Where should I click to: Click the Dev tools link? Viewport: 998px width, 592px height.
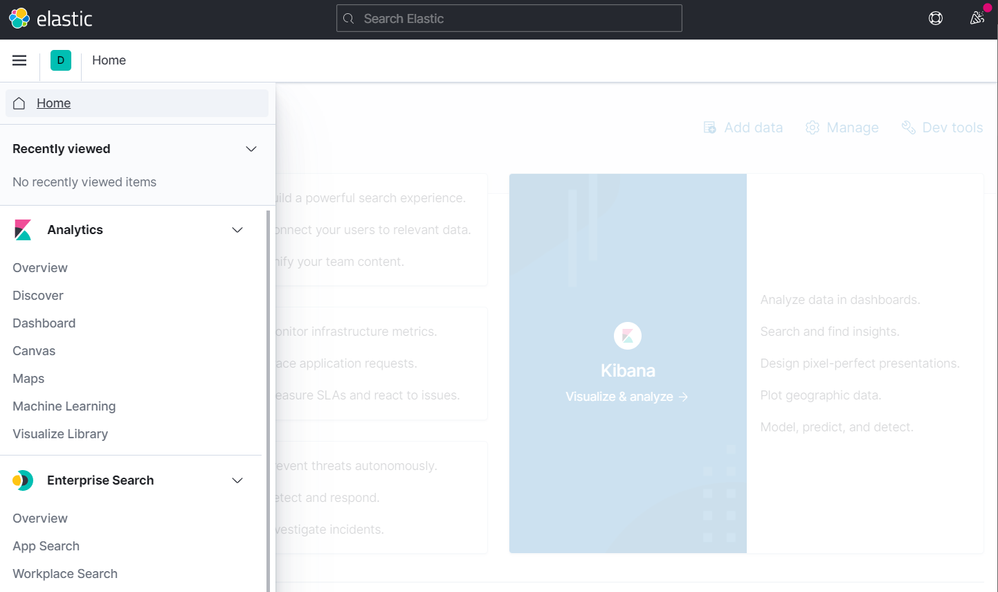pos(942,127)
